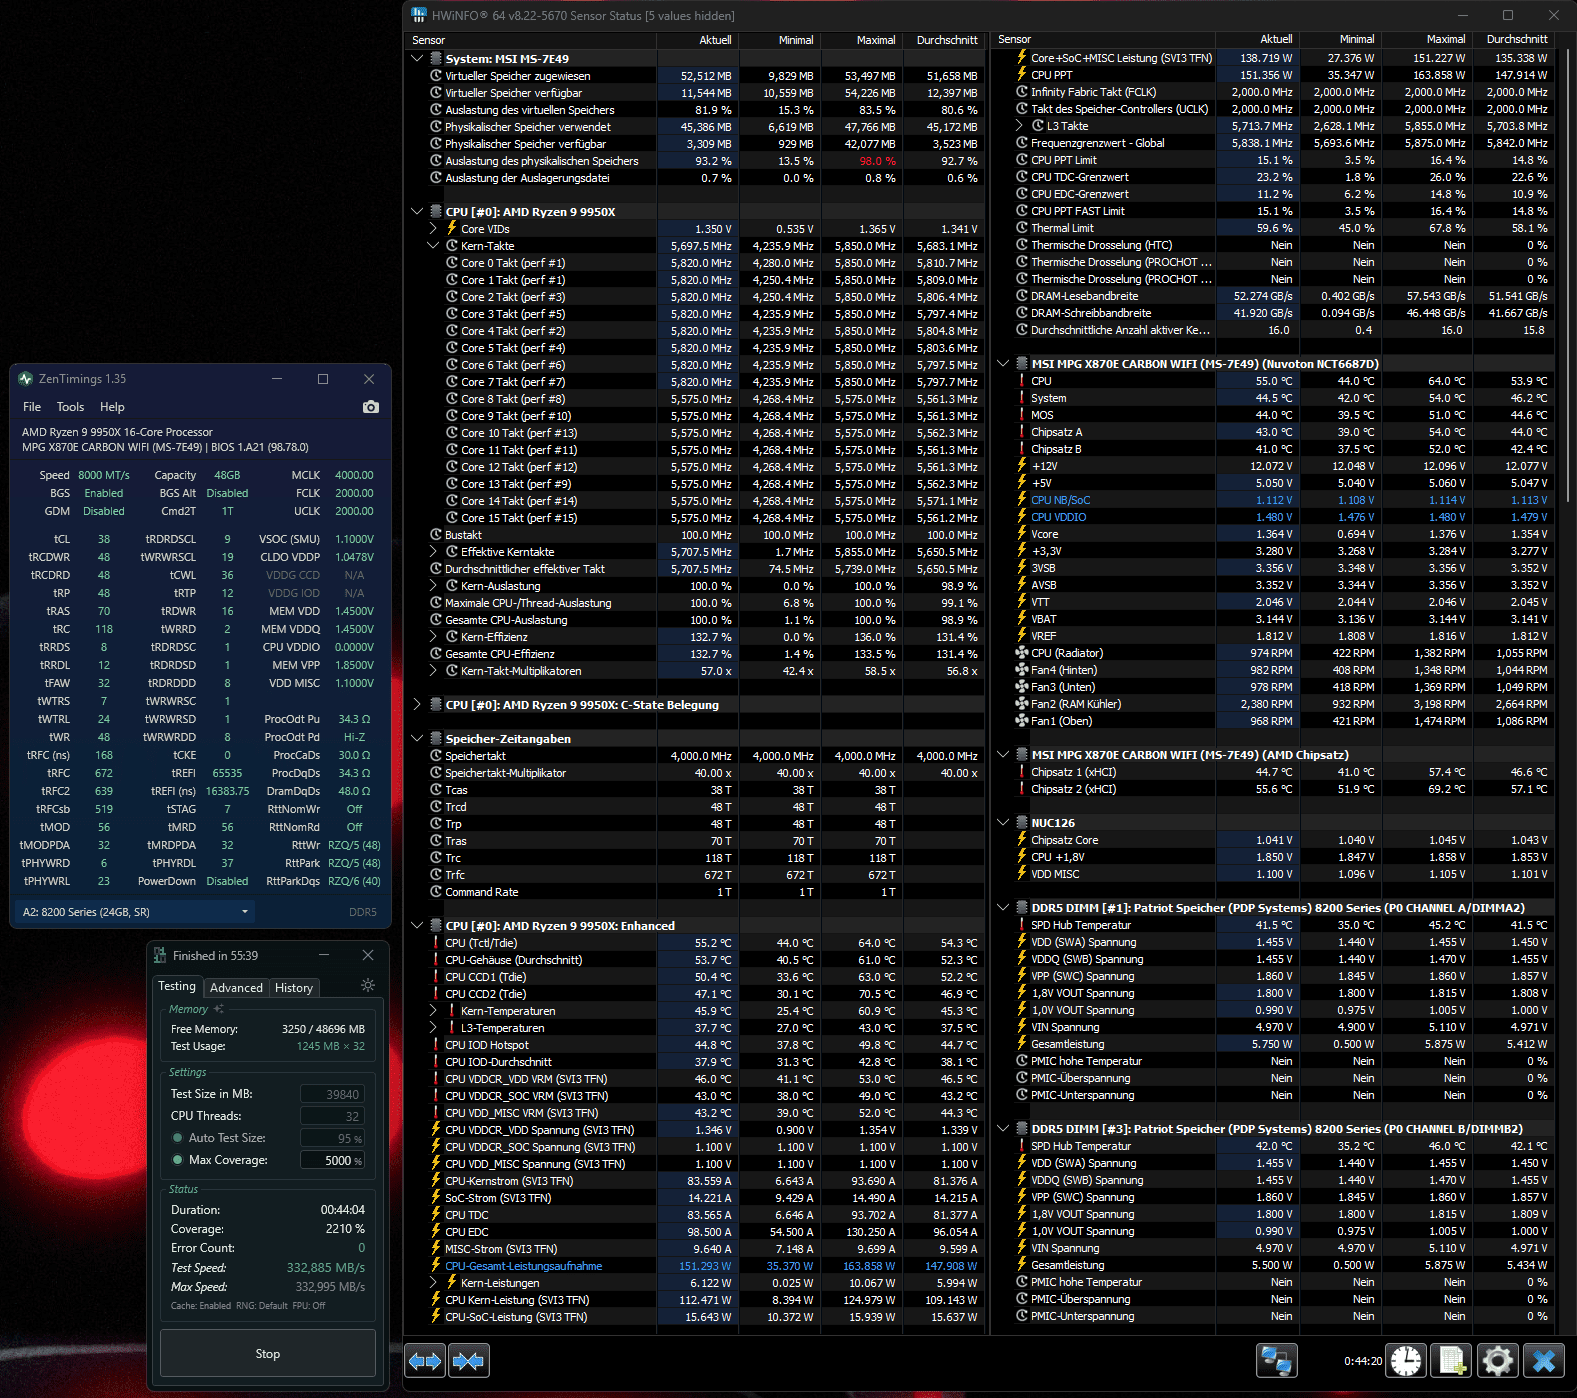Click the log file with plus icon
Viewport: 1577px width, 1398px height.
click(1452, 1361)
